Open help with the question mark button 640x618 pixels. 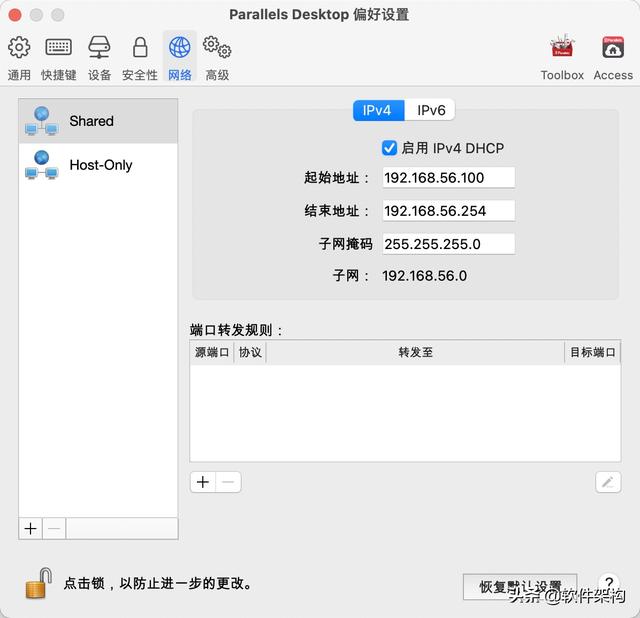609,583
